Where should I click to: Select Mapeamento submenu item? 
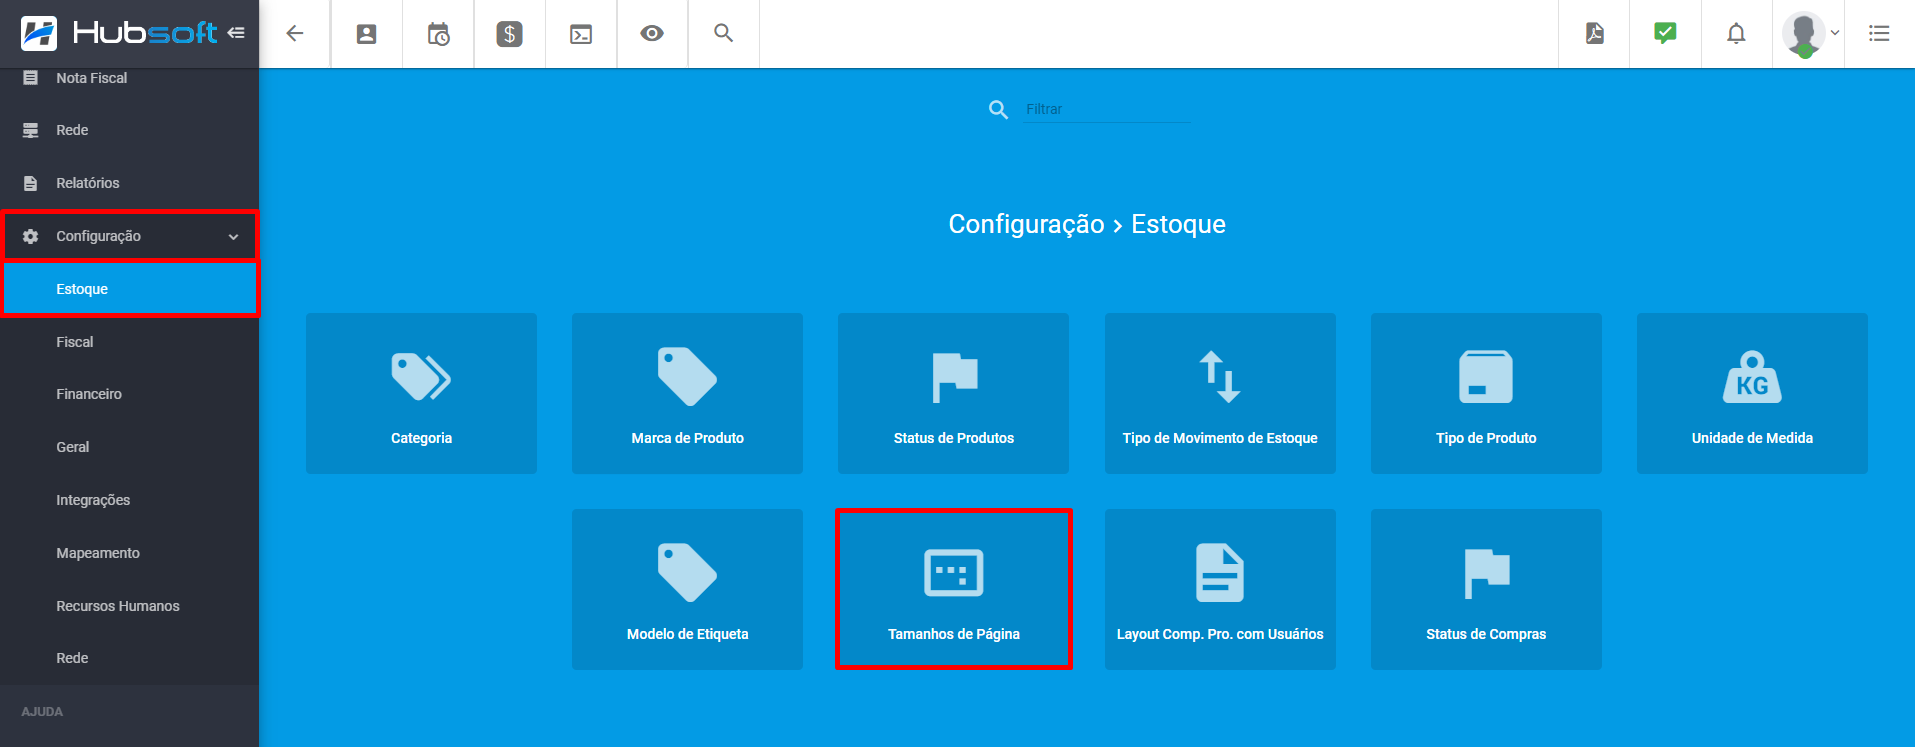tap(130, 553)
